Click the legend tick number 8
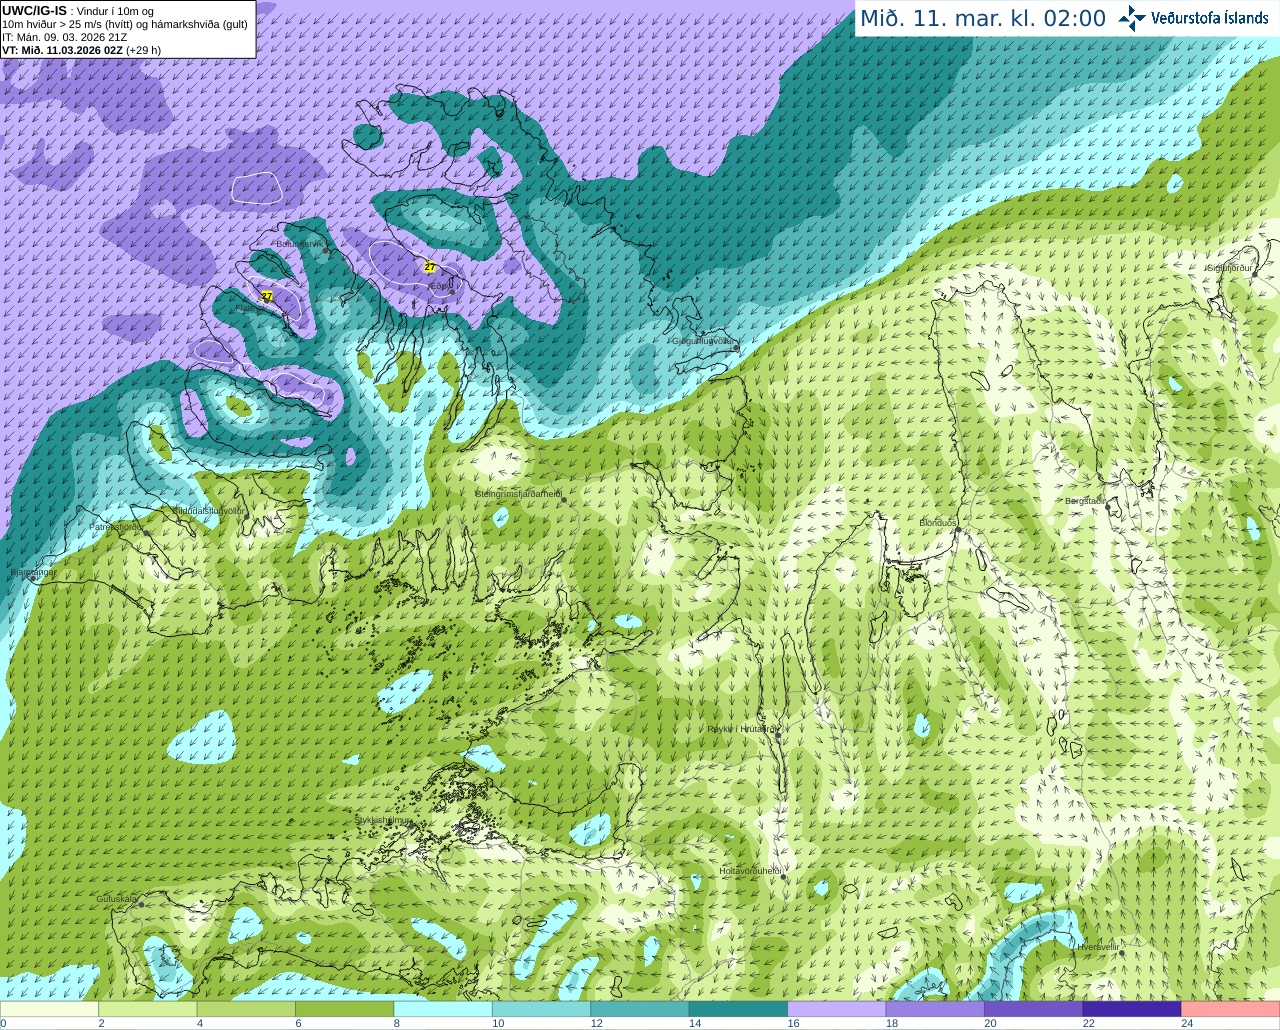This screenshot has height=1030, width=1280. [397, 1023]
